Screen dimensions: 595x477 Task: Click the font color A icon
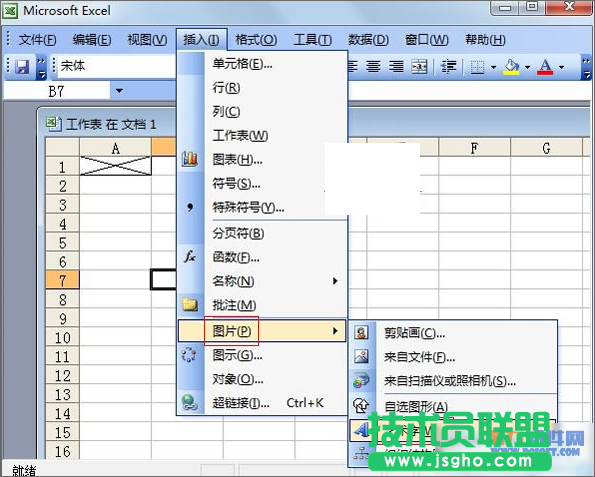pos(545,67)
